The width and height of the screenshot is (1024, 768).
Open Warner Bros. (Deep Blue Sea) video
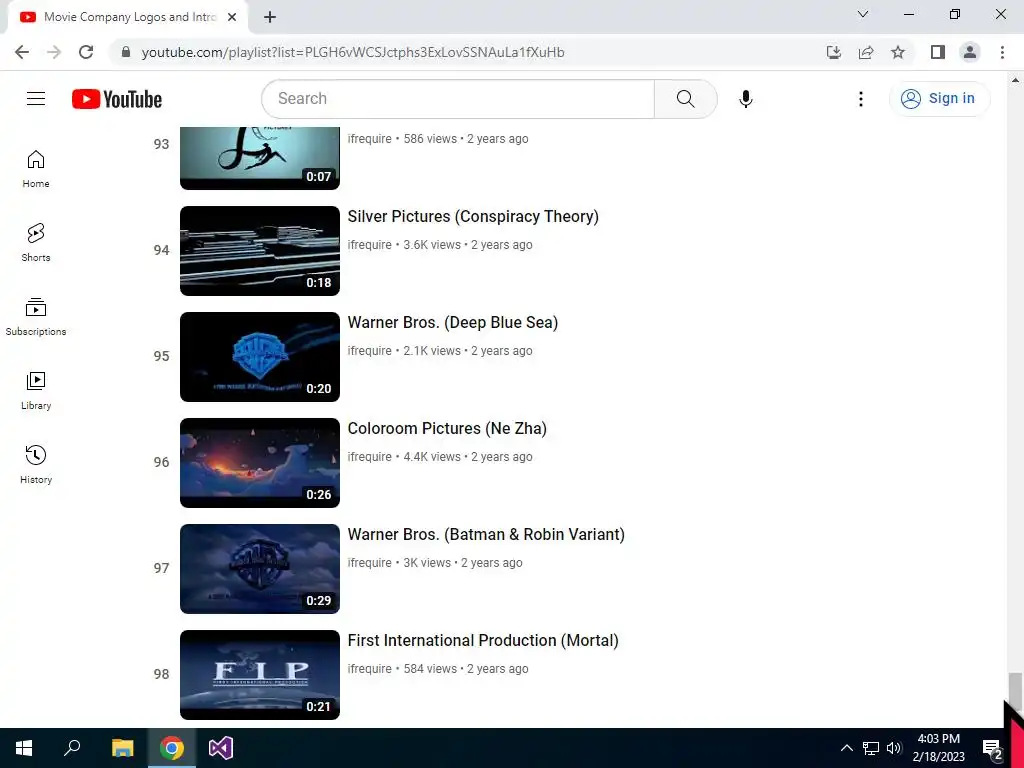click(453, 323)
